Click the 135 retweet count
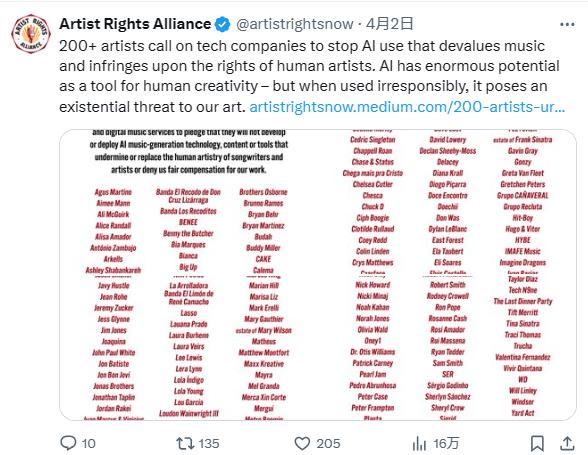 tap(209, 443)
